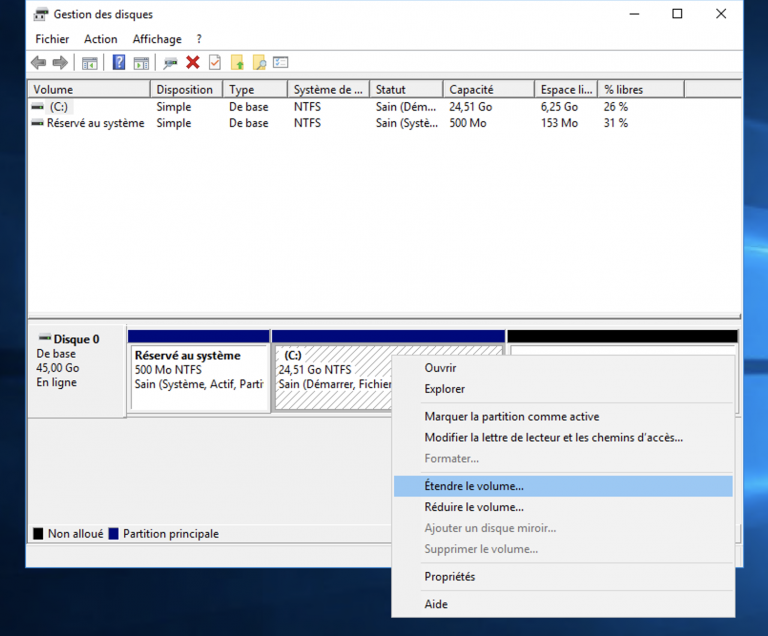Open the Affichage menu
768x636 pixels.
tap(157, 39)
